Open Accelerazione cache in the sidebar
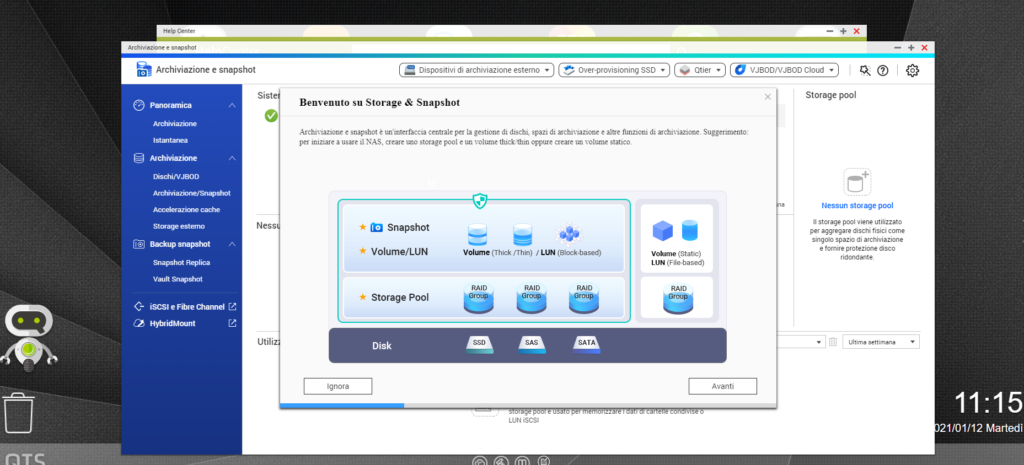The width and height of the screenshot is (1024, 465). point(186,210)
